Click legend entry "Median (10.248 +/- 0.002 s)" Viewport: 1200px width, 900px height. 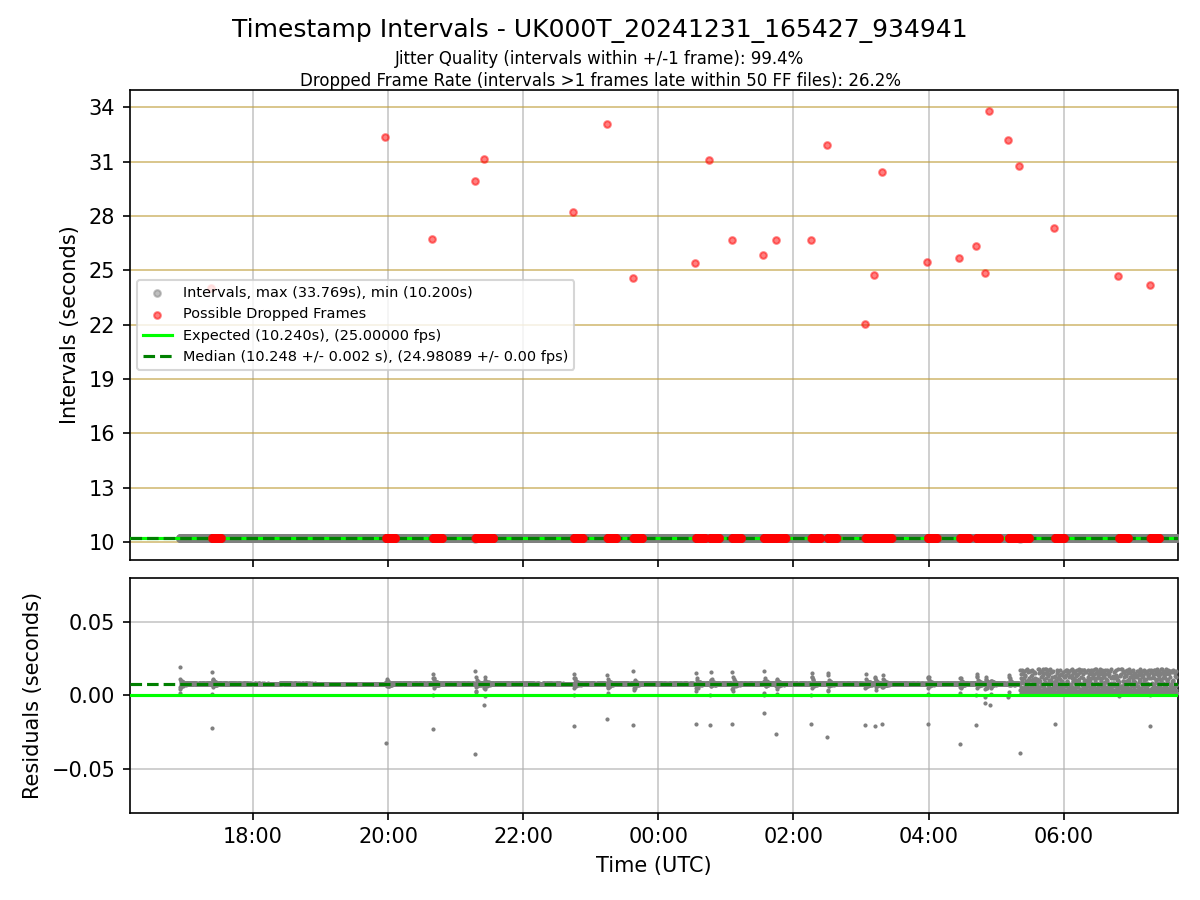pyautogui.click(x=375, y=356)
